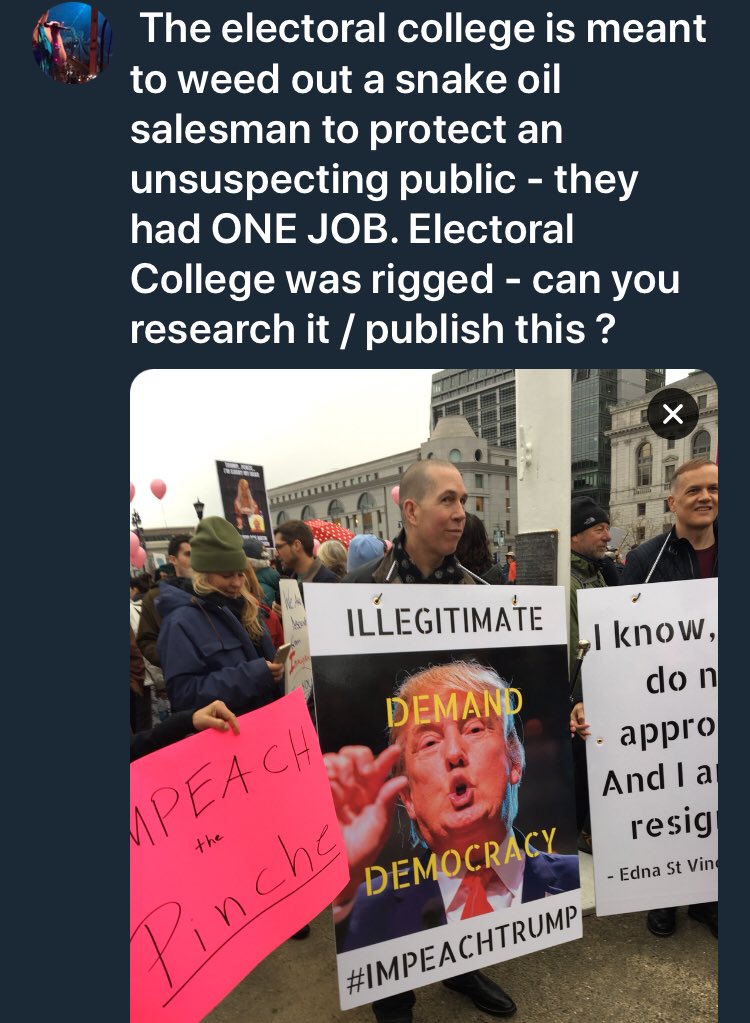Click the phrase 'snake oil' in the draft
The image size is (750, 1023).
(x=477, y=80)
